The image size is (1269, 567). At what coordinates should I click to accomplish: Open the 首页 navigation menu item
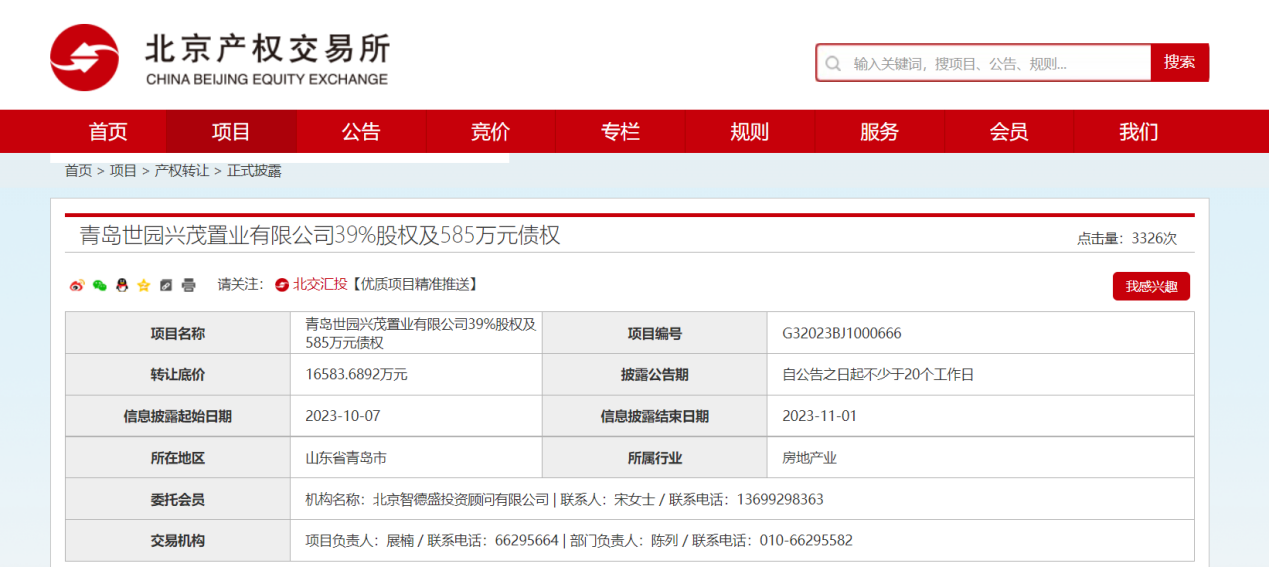click(x=108, y=132)
